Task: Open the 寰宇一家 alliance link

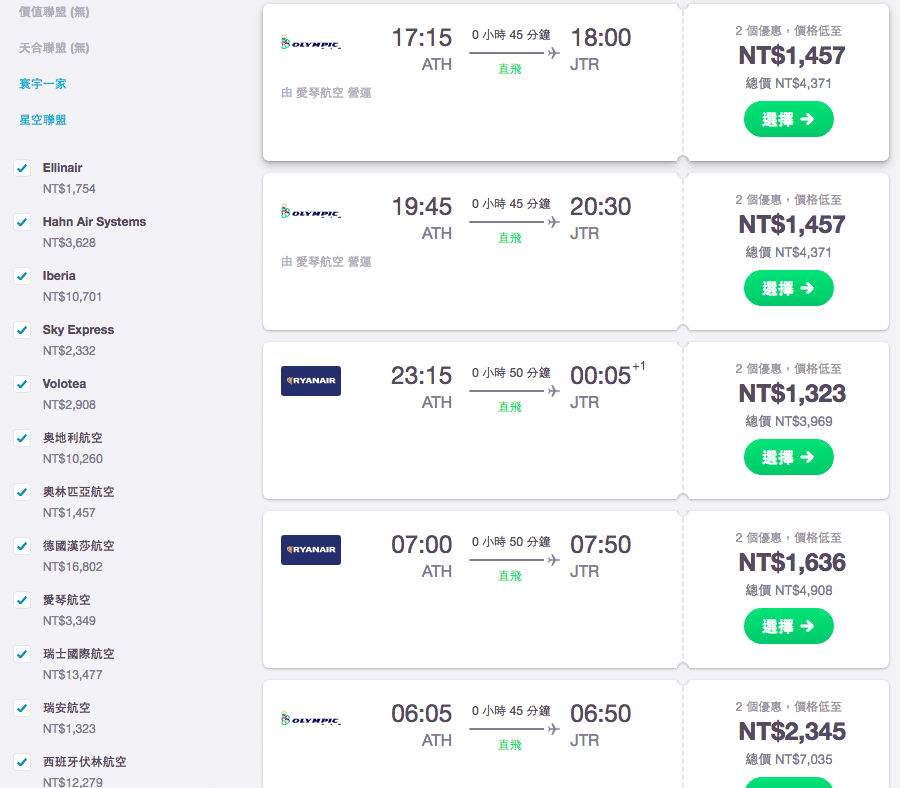Action: pos(42,84)
